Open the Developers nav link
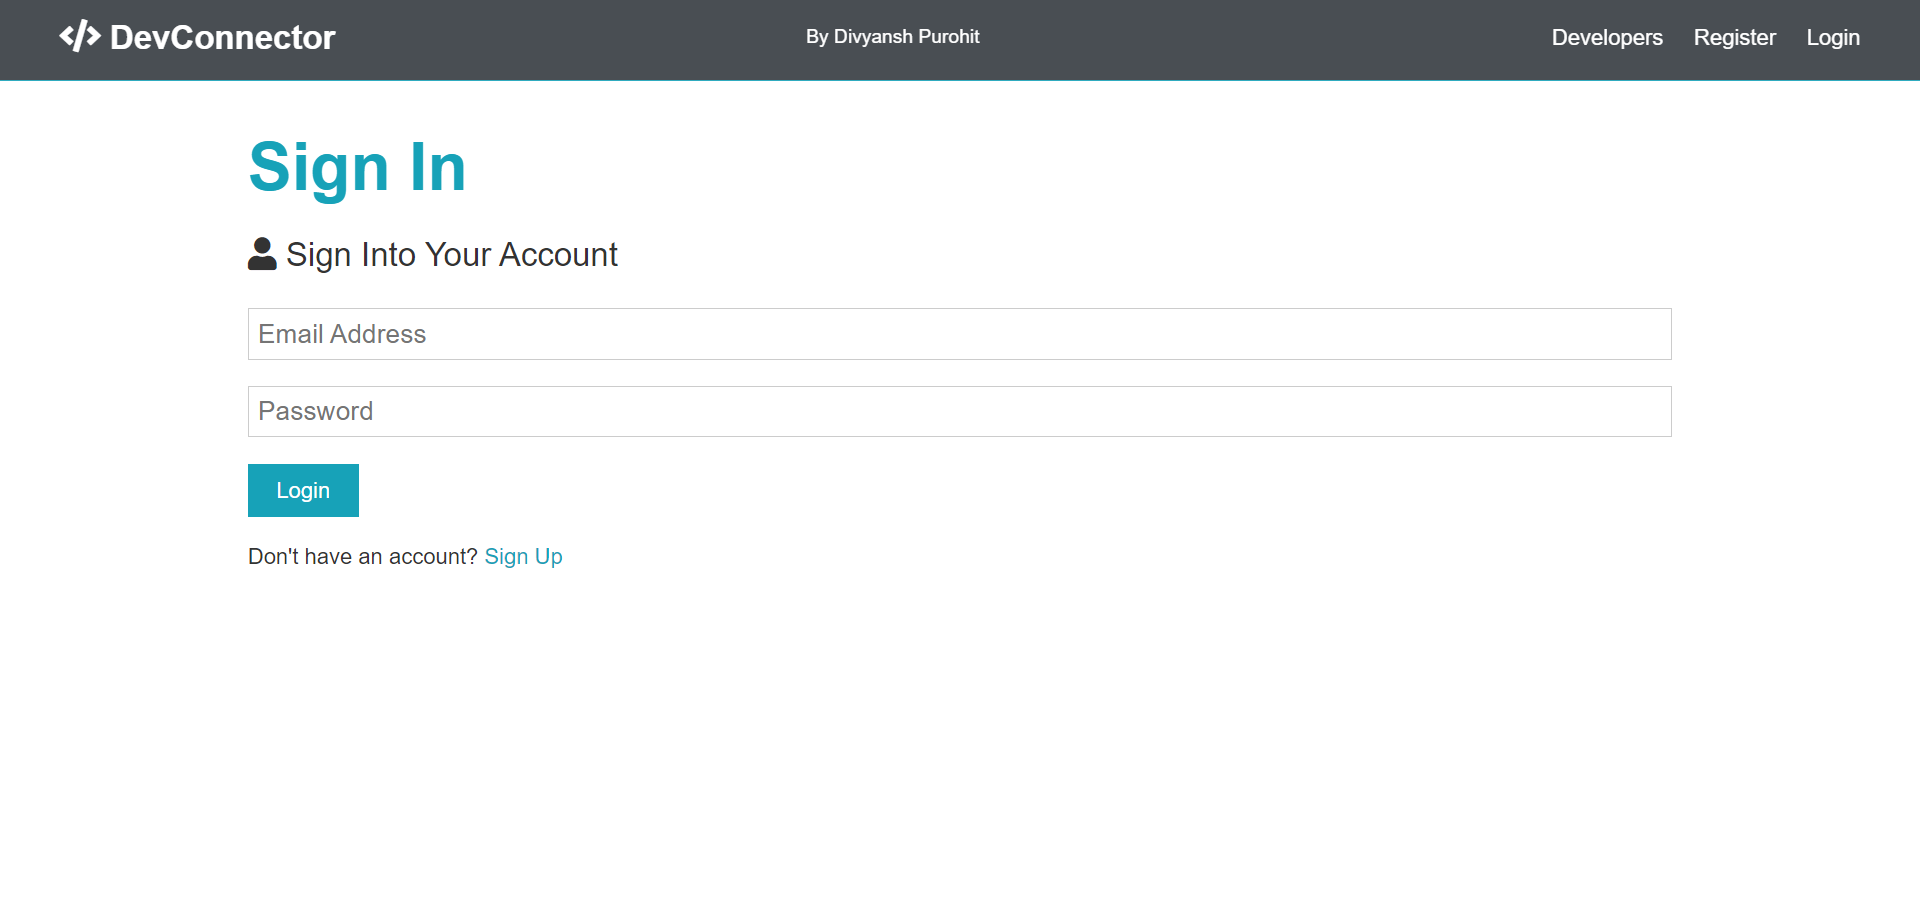 pos(1607,37)
